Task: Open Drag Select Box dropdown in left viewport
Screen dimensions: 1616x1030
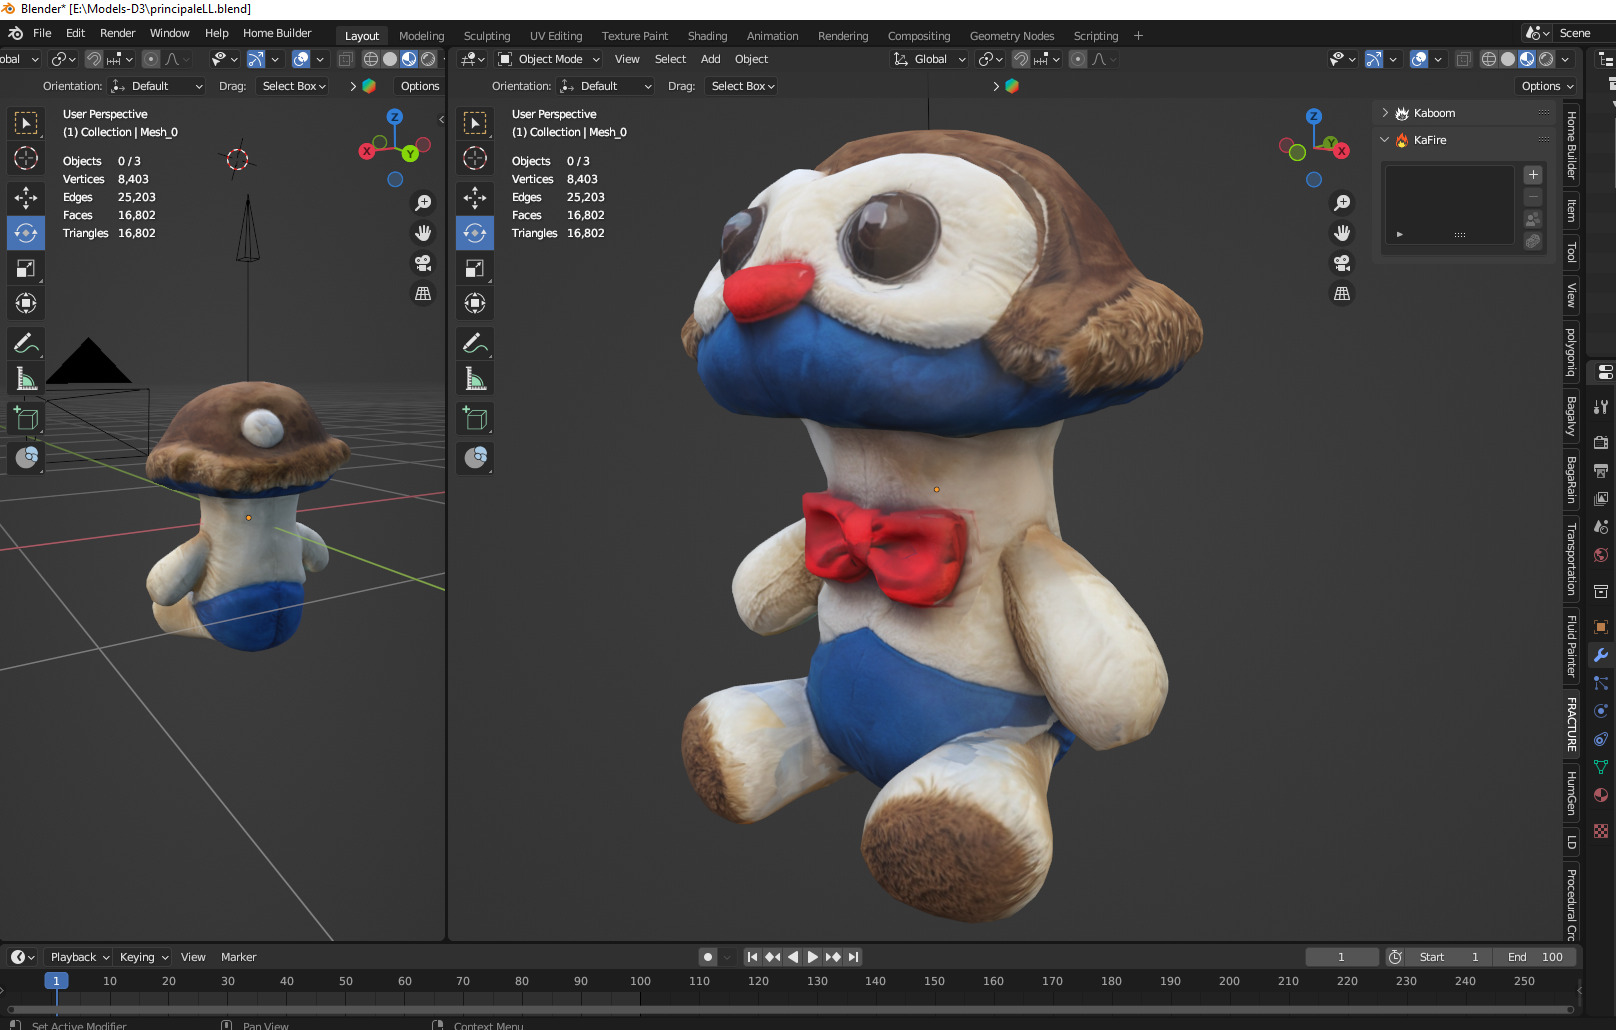Action: point(294,86)
